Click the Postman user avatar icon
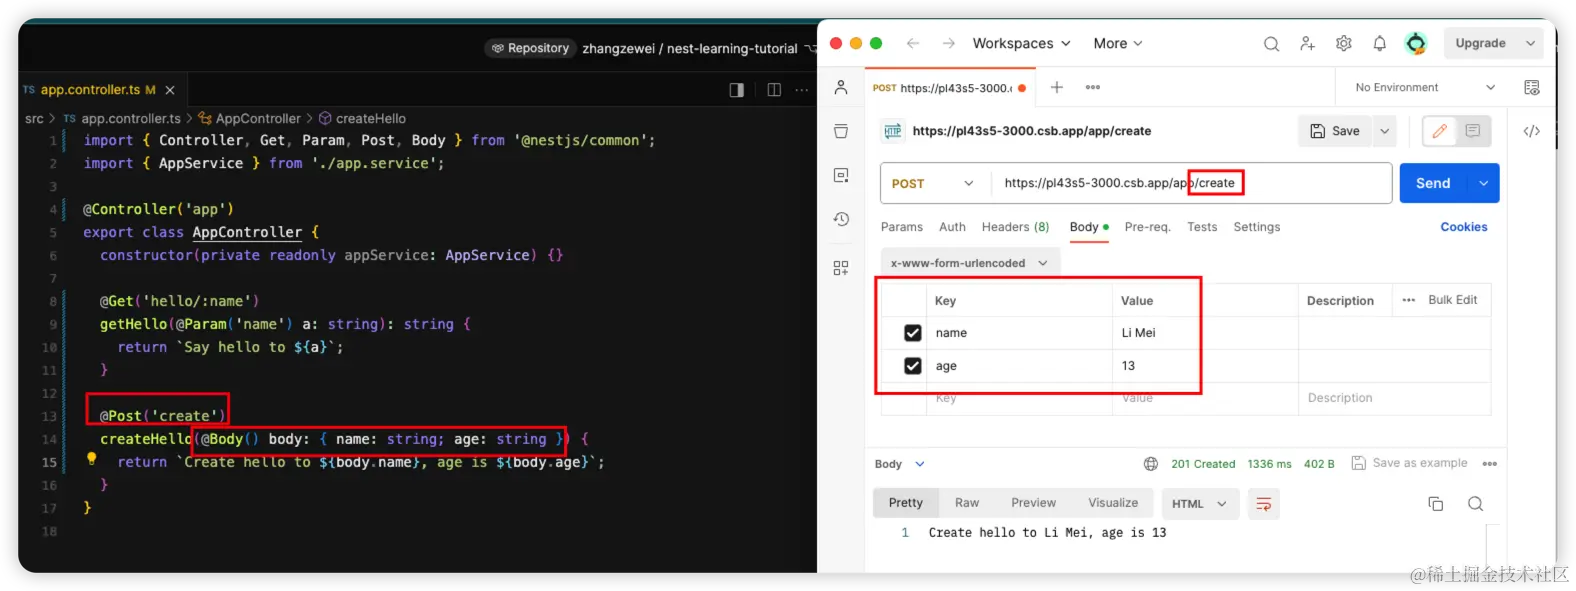This screenshot has height=591, width=1576. (x=1416, y=43)
